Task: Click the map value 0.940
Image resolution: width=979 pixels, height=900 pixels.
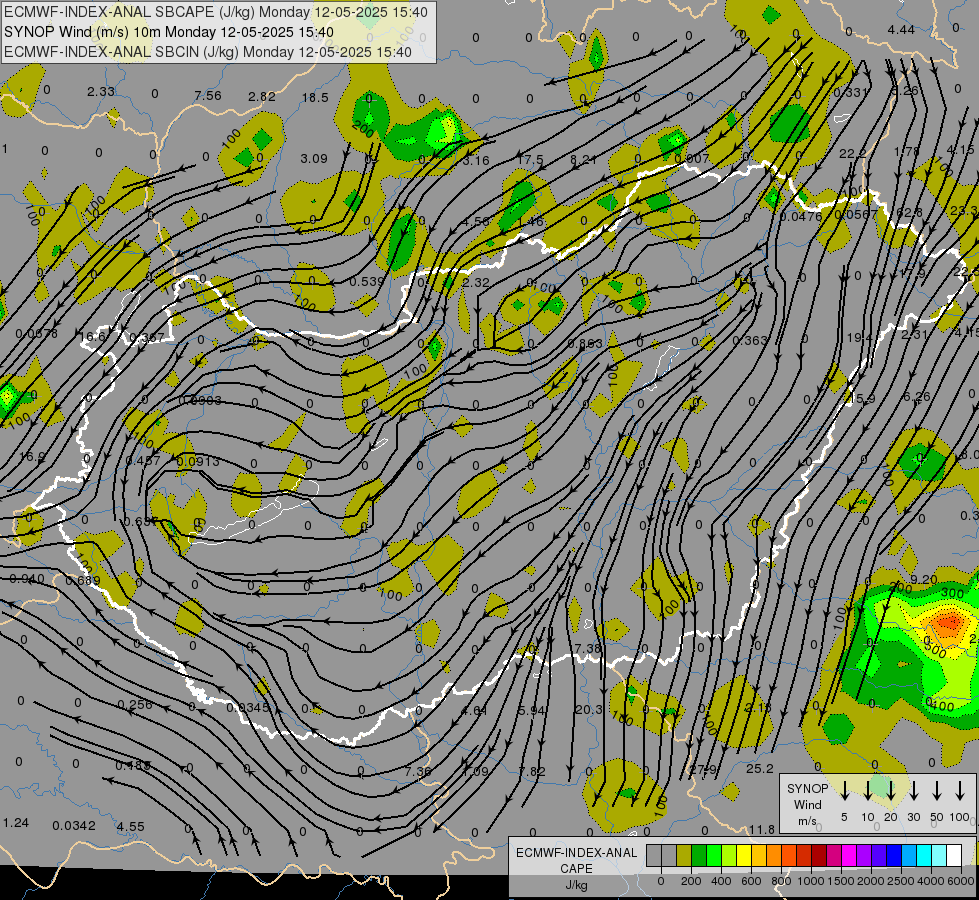Action: click(x=27, y=579)
